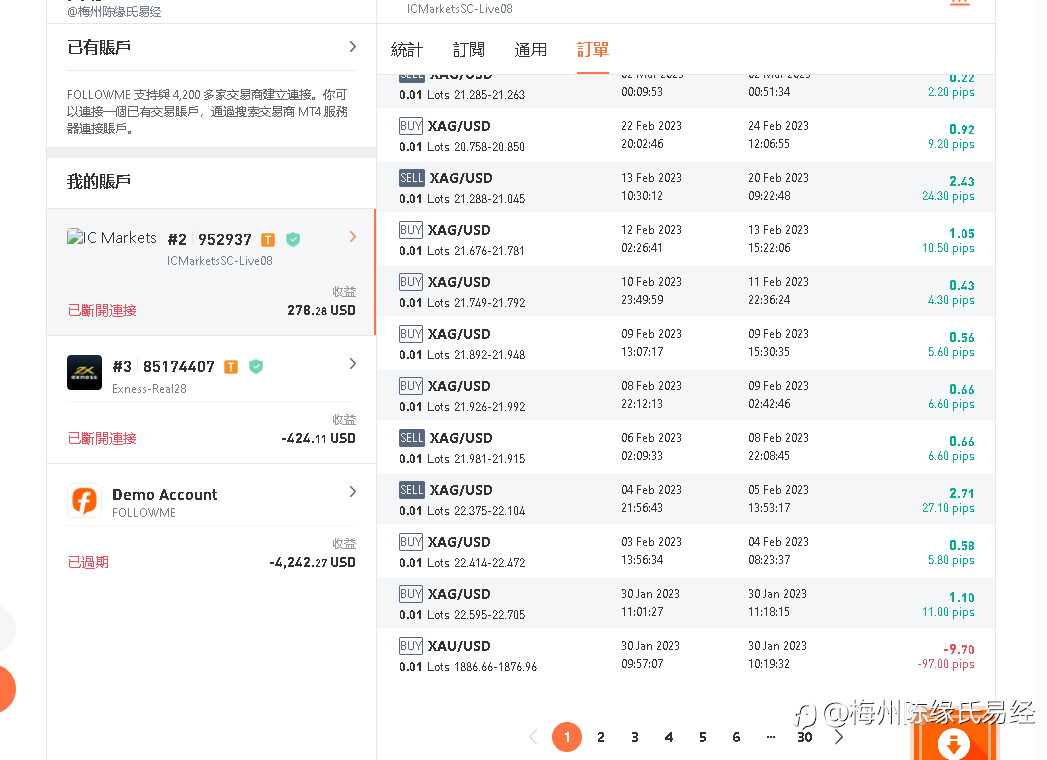The width and height of the screenshot is (1047, 760).
Task: Select orders page 5
Action: (x=702, y=737)
